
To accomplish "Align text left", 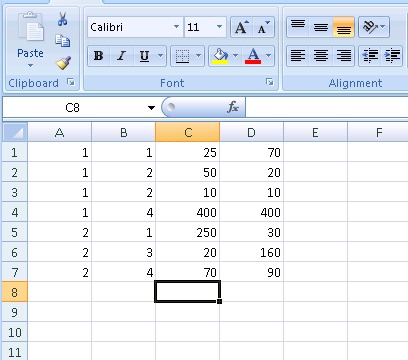I will (x=298, y=56).
